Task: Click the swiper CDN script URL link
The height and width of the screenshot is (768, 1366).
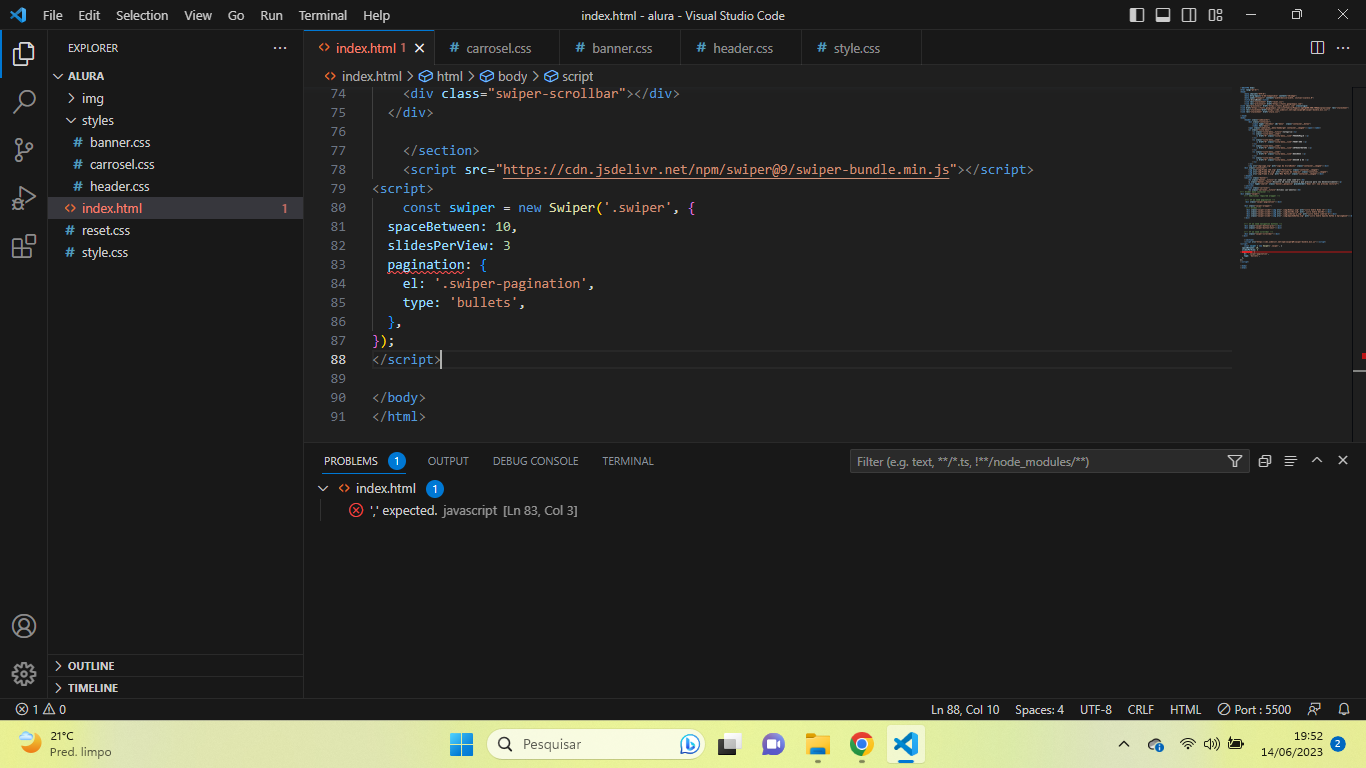Action: coord(726,170)
